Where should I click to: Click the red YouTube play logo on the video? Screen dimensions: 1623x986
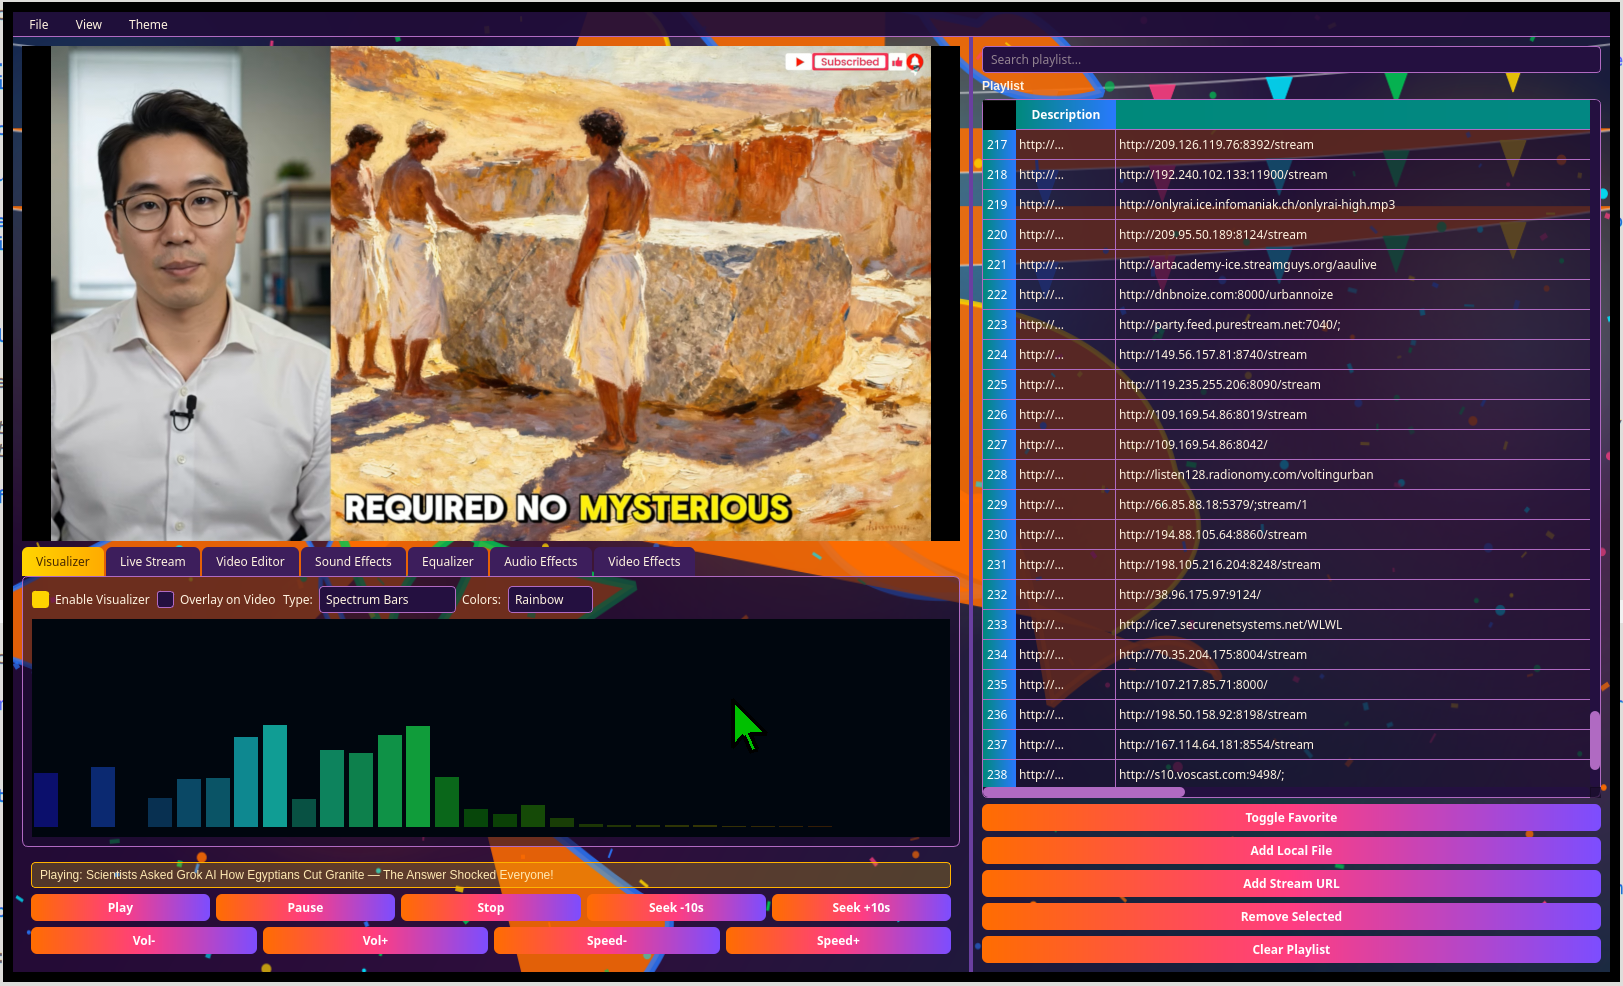[798, 62]
